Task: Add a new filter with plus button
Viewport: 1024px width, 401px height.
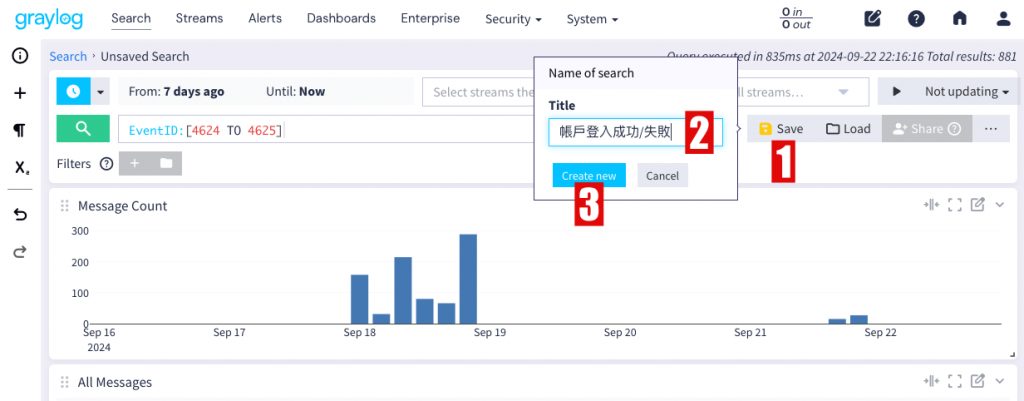Action: [135, 163]
